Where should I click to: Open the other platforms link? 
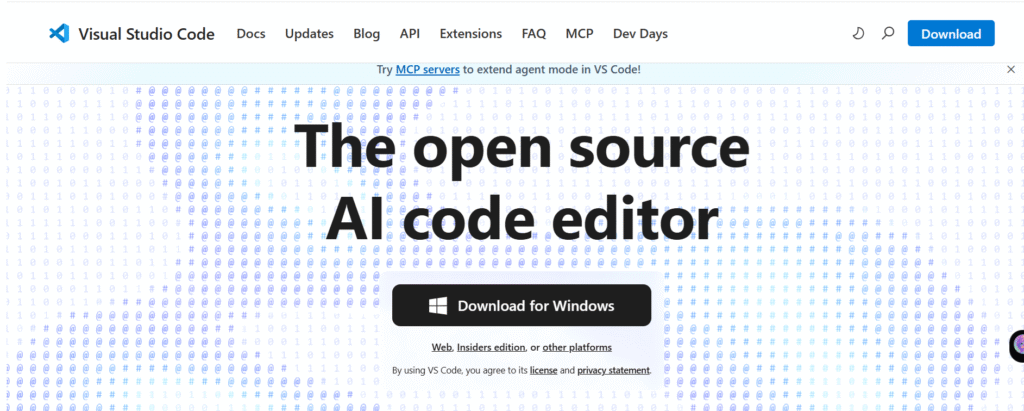(577, 347)
